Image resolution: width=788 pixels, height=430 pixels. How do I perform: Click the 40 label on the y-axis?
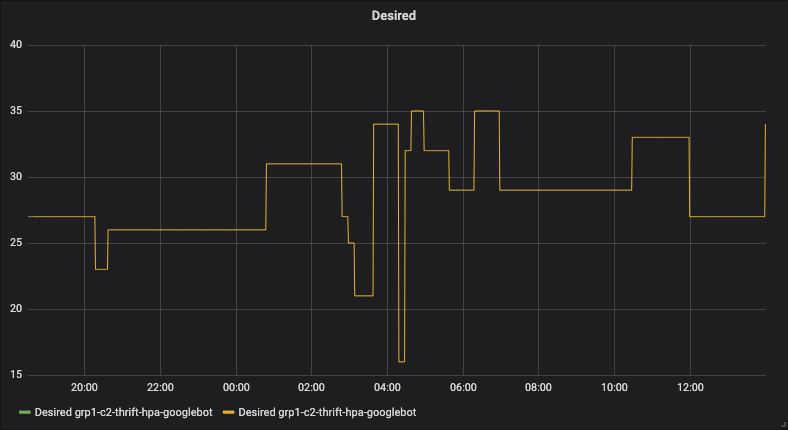[x=15, y=46]
